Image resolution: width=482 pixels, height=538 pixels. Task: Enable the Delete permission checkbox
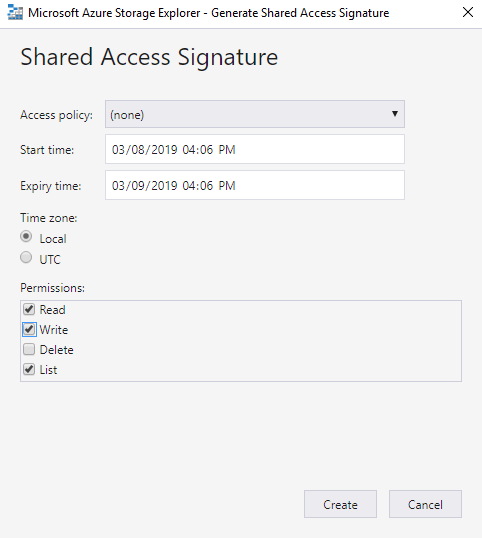click(x=29, y=349)
